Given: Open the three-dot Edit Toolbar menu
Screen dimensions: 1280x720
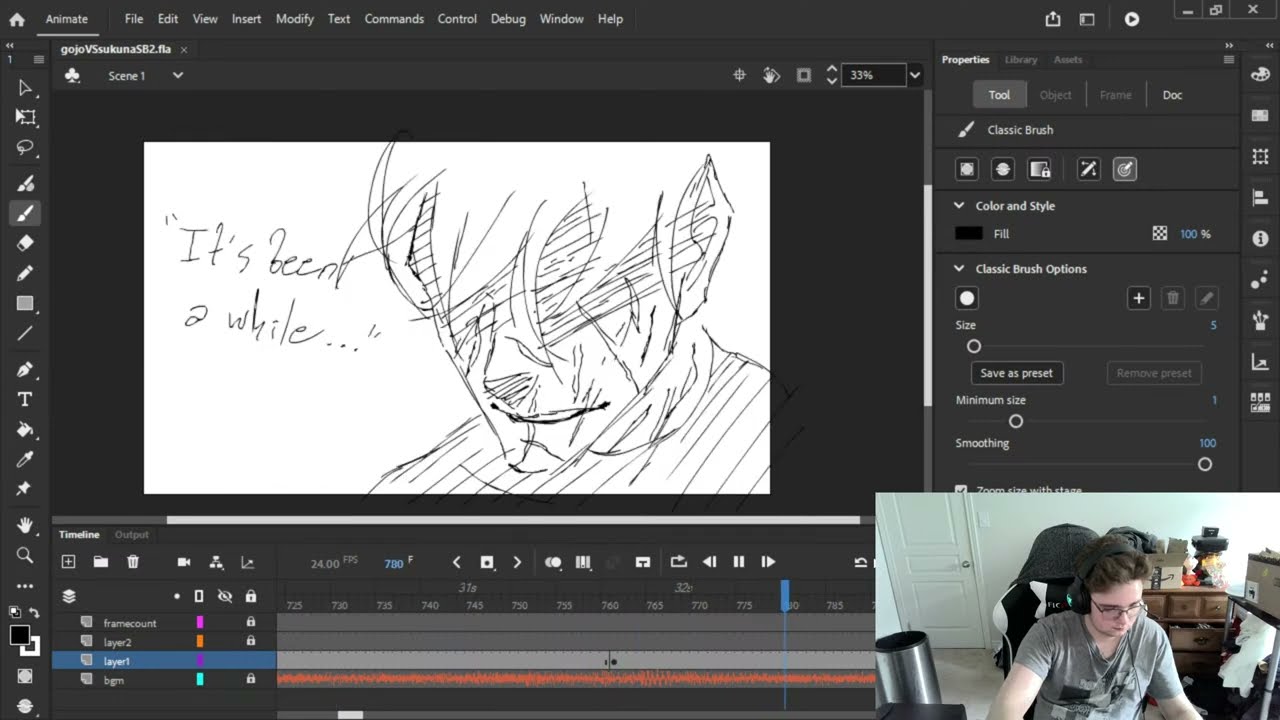Looking at the screenshot, I should pos(26,585).
